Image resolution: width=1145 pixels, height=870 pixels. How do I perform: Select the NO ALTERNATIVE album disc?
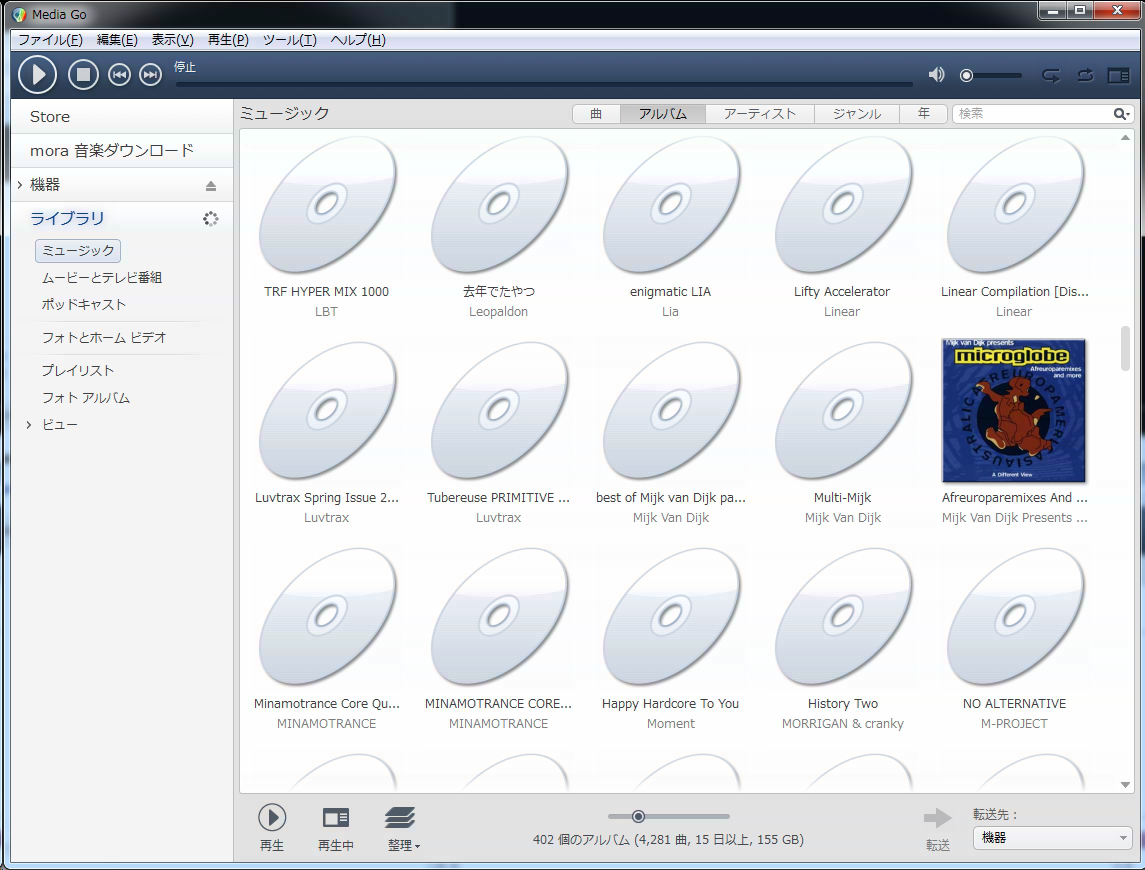click(x=1014, y=617)
